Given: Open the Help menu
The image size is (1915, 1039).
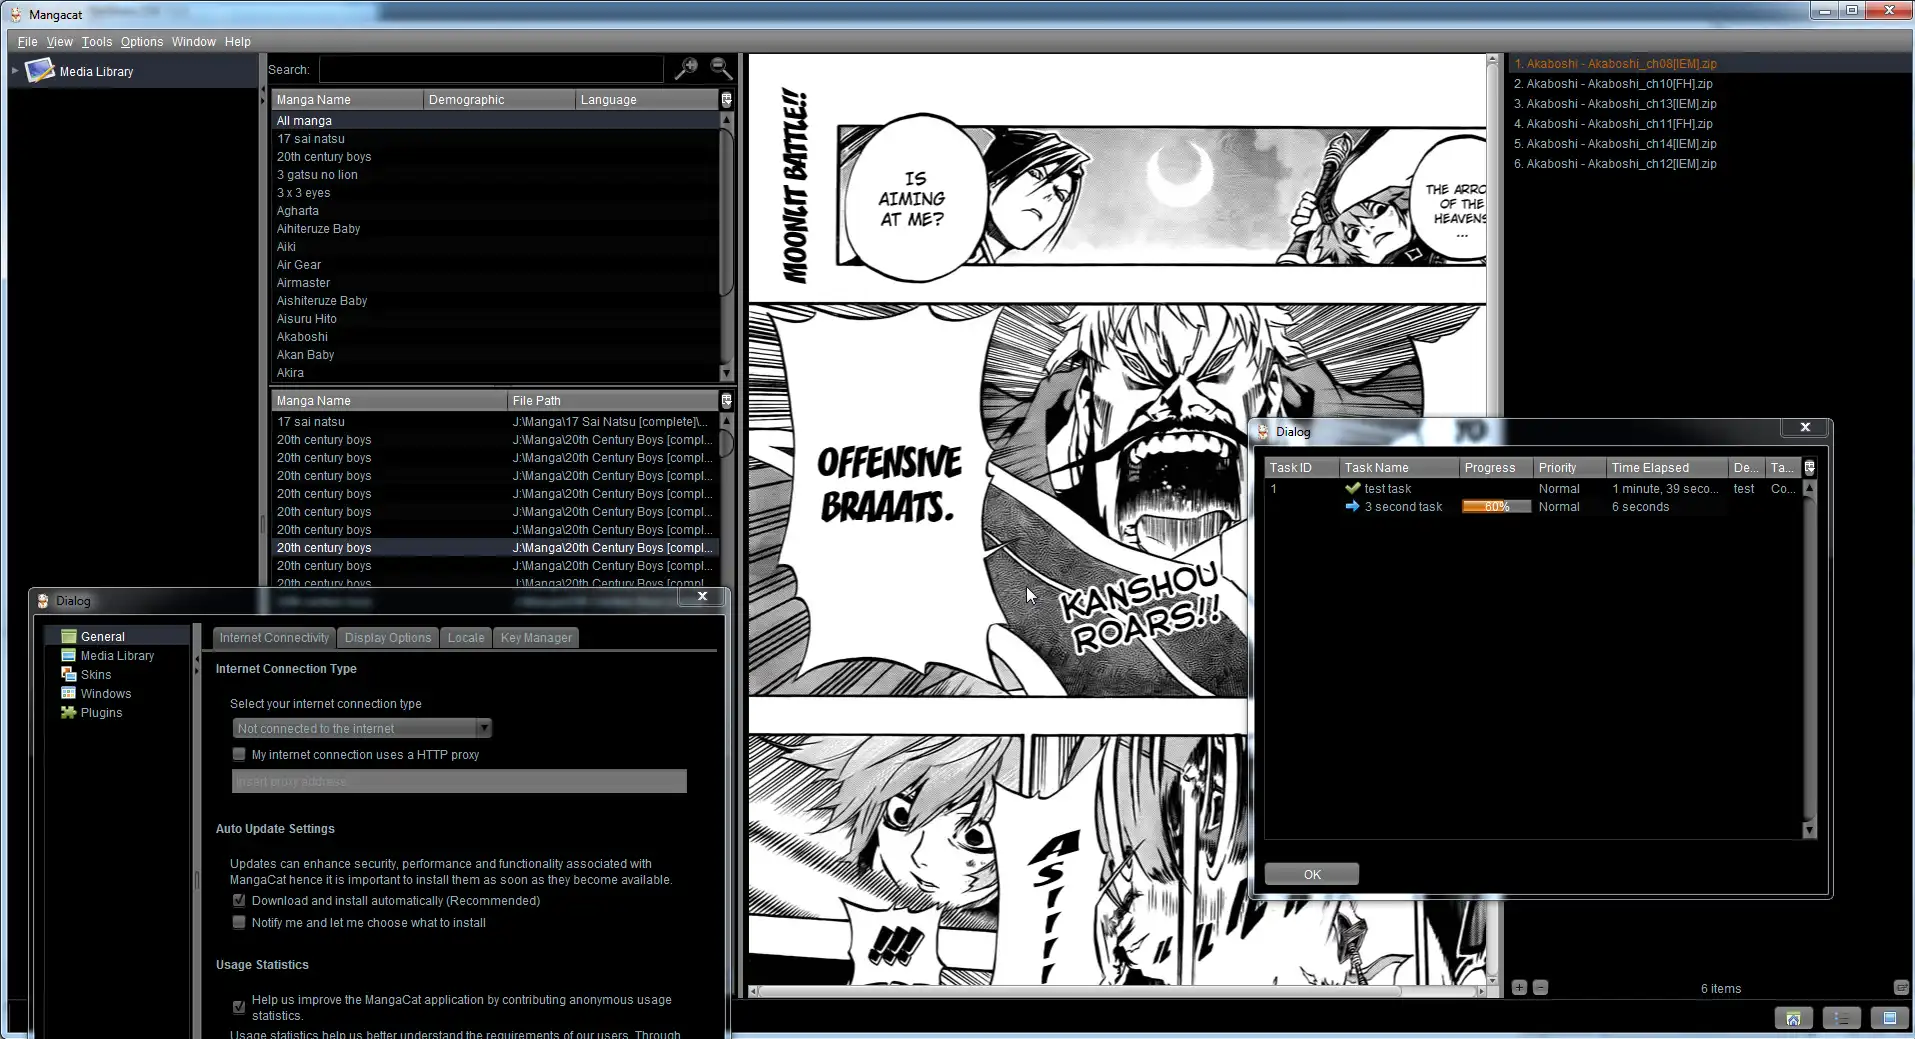Looking at the screenshot, I should (x=238, y=41).
